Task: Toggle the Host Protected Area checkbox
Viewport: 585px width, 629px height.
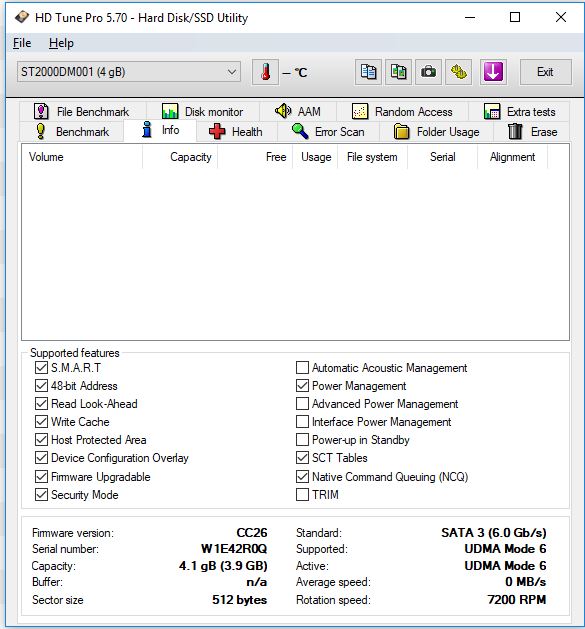Action: tap(41, 440)
